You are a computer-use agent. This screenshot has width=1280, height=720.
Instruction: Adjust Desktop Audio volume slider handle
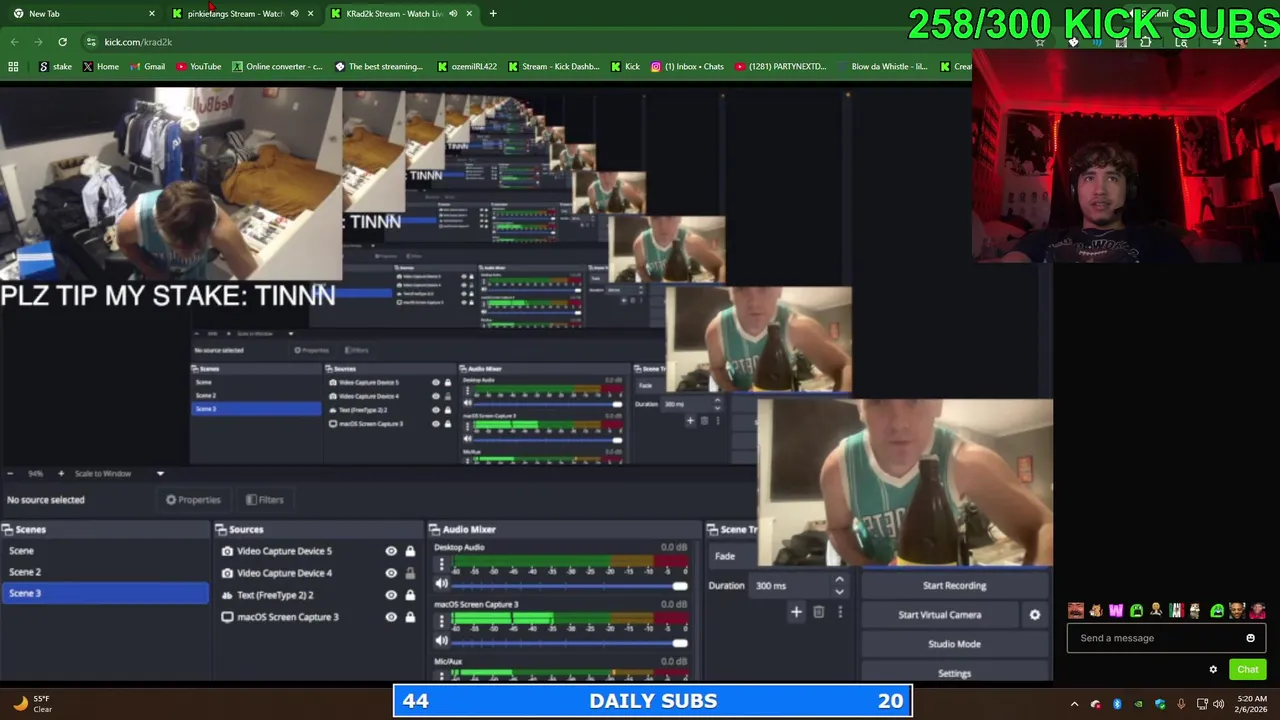680,585
